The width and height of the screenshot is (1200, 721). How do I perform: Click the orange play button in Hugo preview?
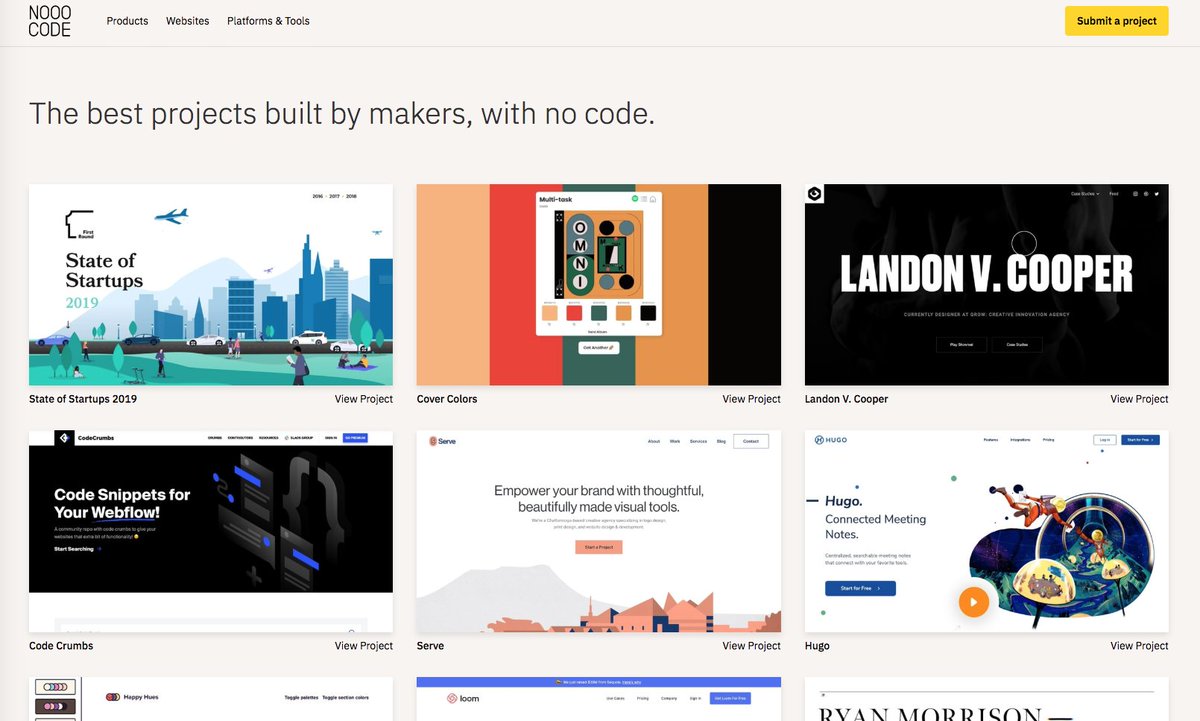point(973,601)
